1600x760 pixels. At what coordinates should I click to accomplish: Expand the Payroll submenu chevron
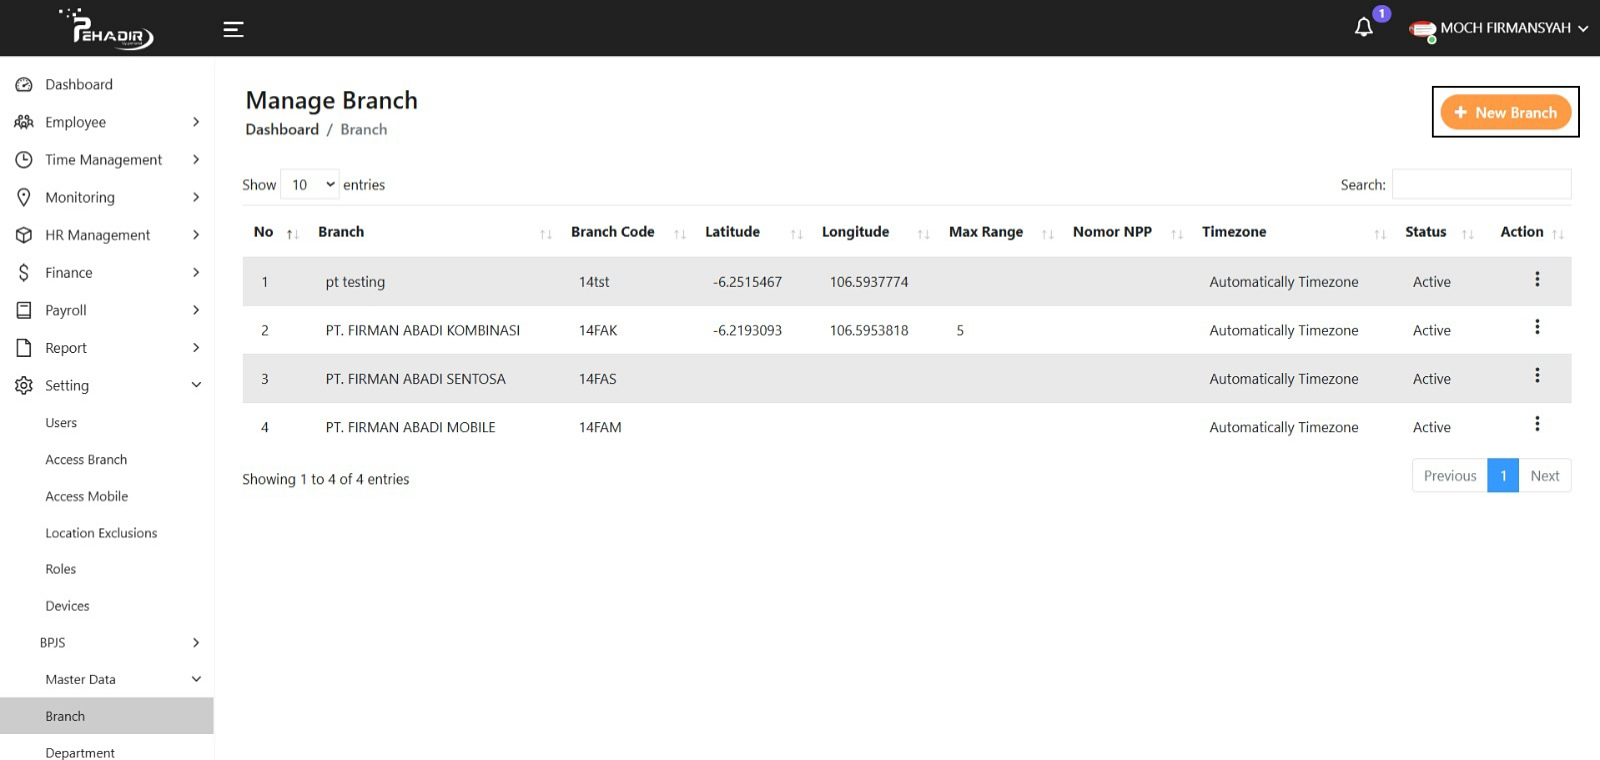click(x=196, y=310)
